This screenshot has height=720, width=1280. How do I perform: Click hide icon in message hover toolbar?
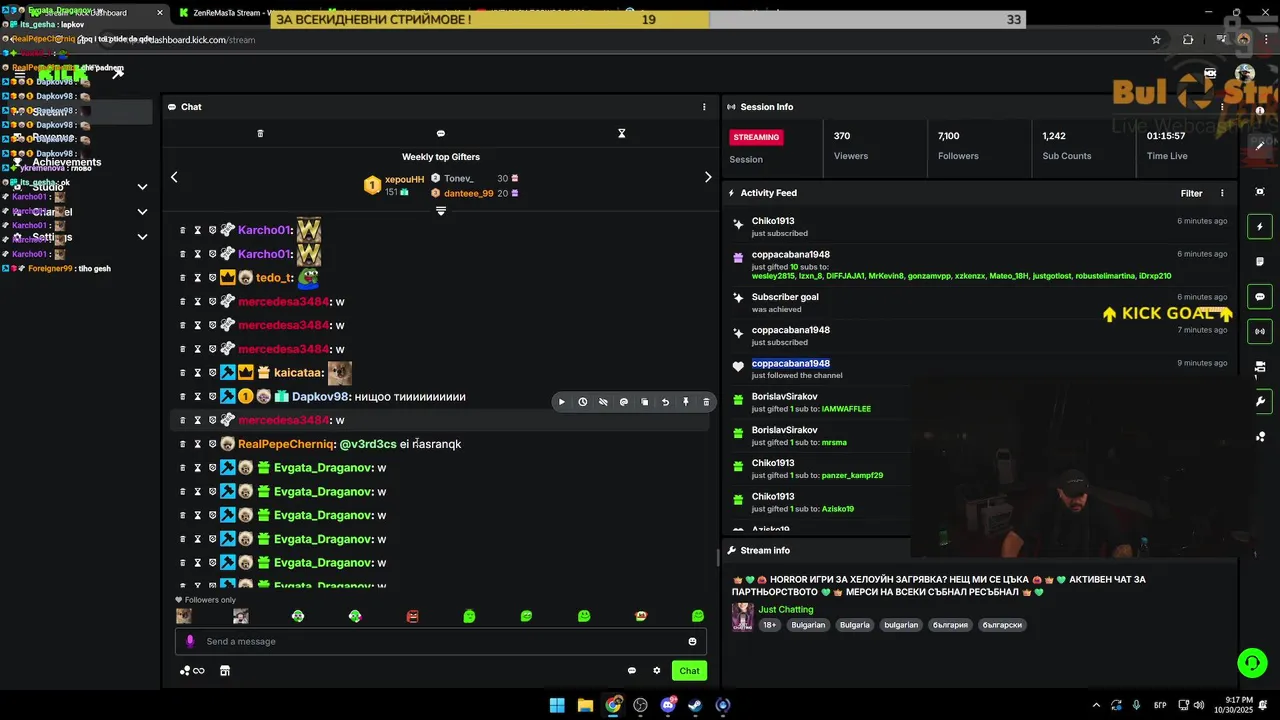[x=603, y=402]
